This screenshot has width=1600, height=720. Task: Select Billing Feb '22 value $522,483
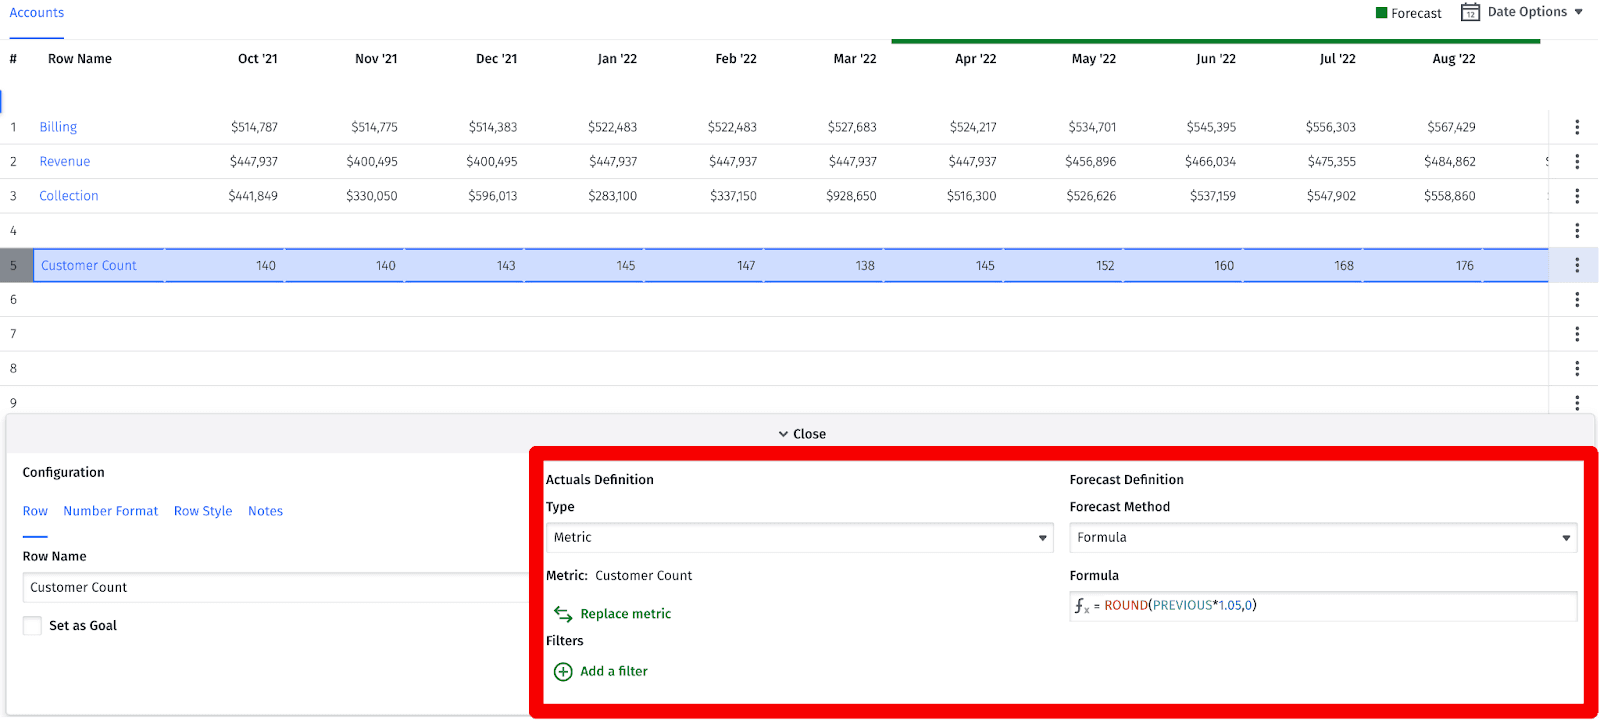click(x=732, y=127)
